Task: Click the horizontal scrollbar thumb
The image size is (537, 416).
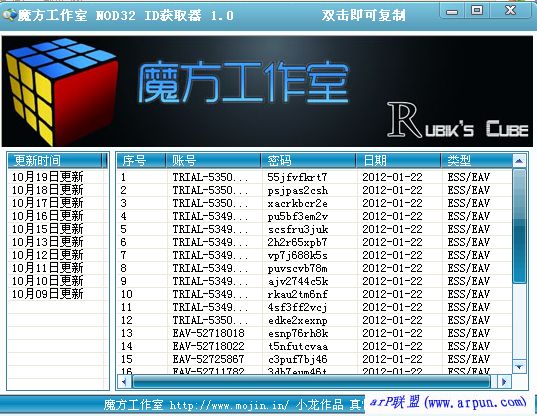Action: click(x=311, y=382)
